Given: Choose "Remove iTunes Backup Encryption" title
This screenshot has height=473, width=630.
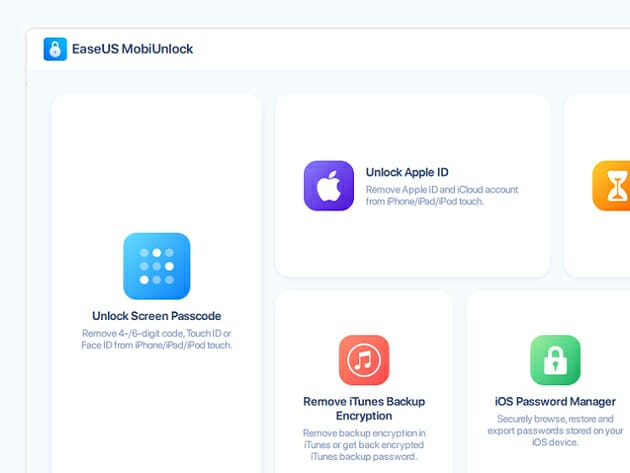Looking at the screenshot, I should click(x=363, y=408).
